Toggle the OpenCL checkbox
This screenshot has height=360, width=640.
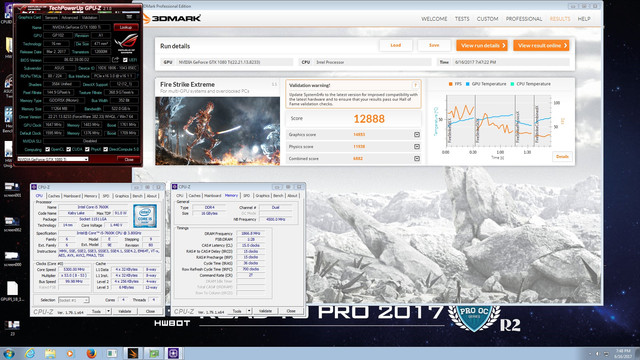point(48,149)
